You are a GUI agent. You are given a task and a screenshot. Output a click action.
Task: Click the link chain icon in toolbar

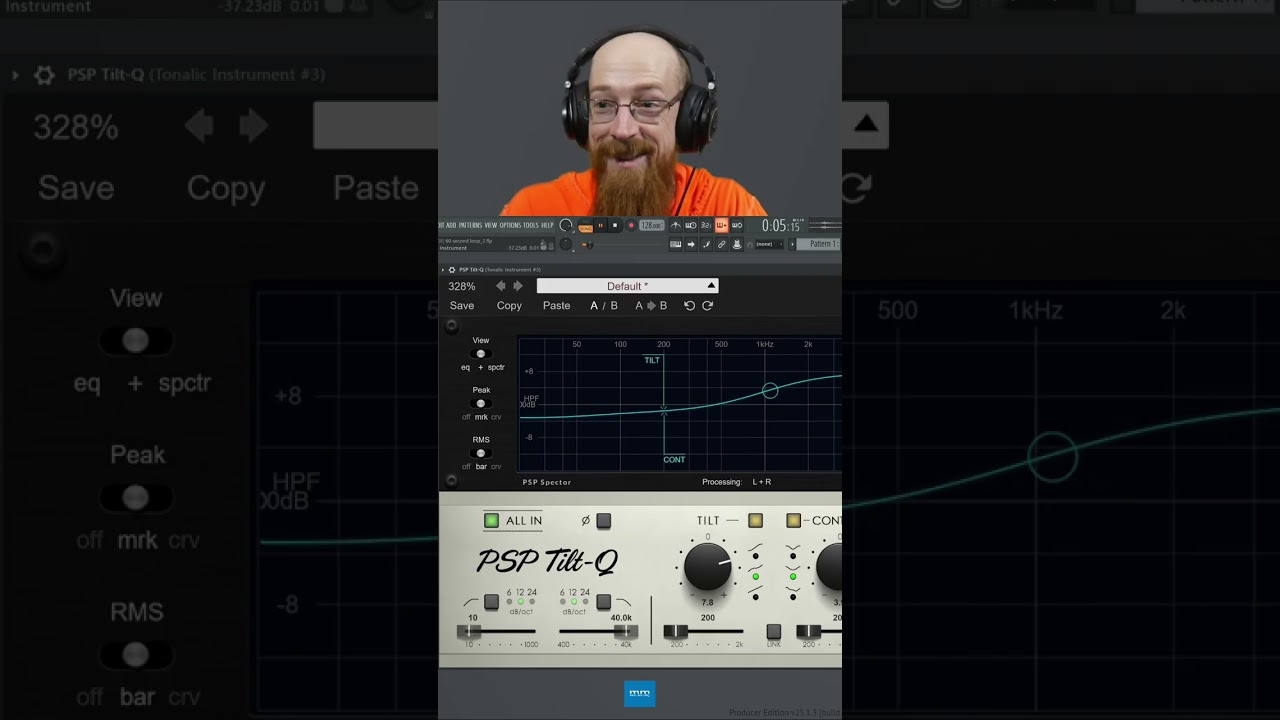click(x=721, y=244)
